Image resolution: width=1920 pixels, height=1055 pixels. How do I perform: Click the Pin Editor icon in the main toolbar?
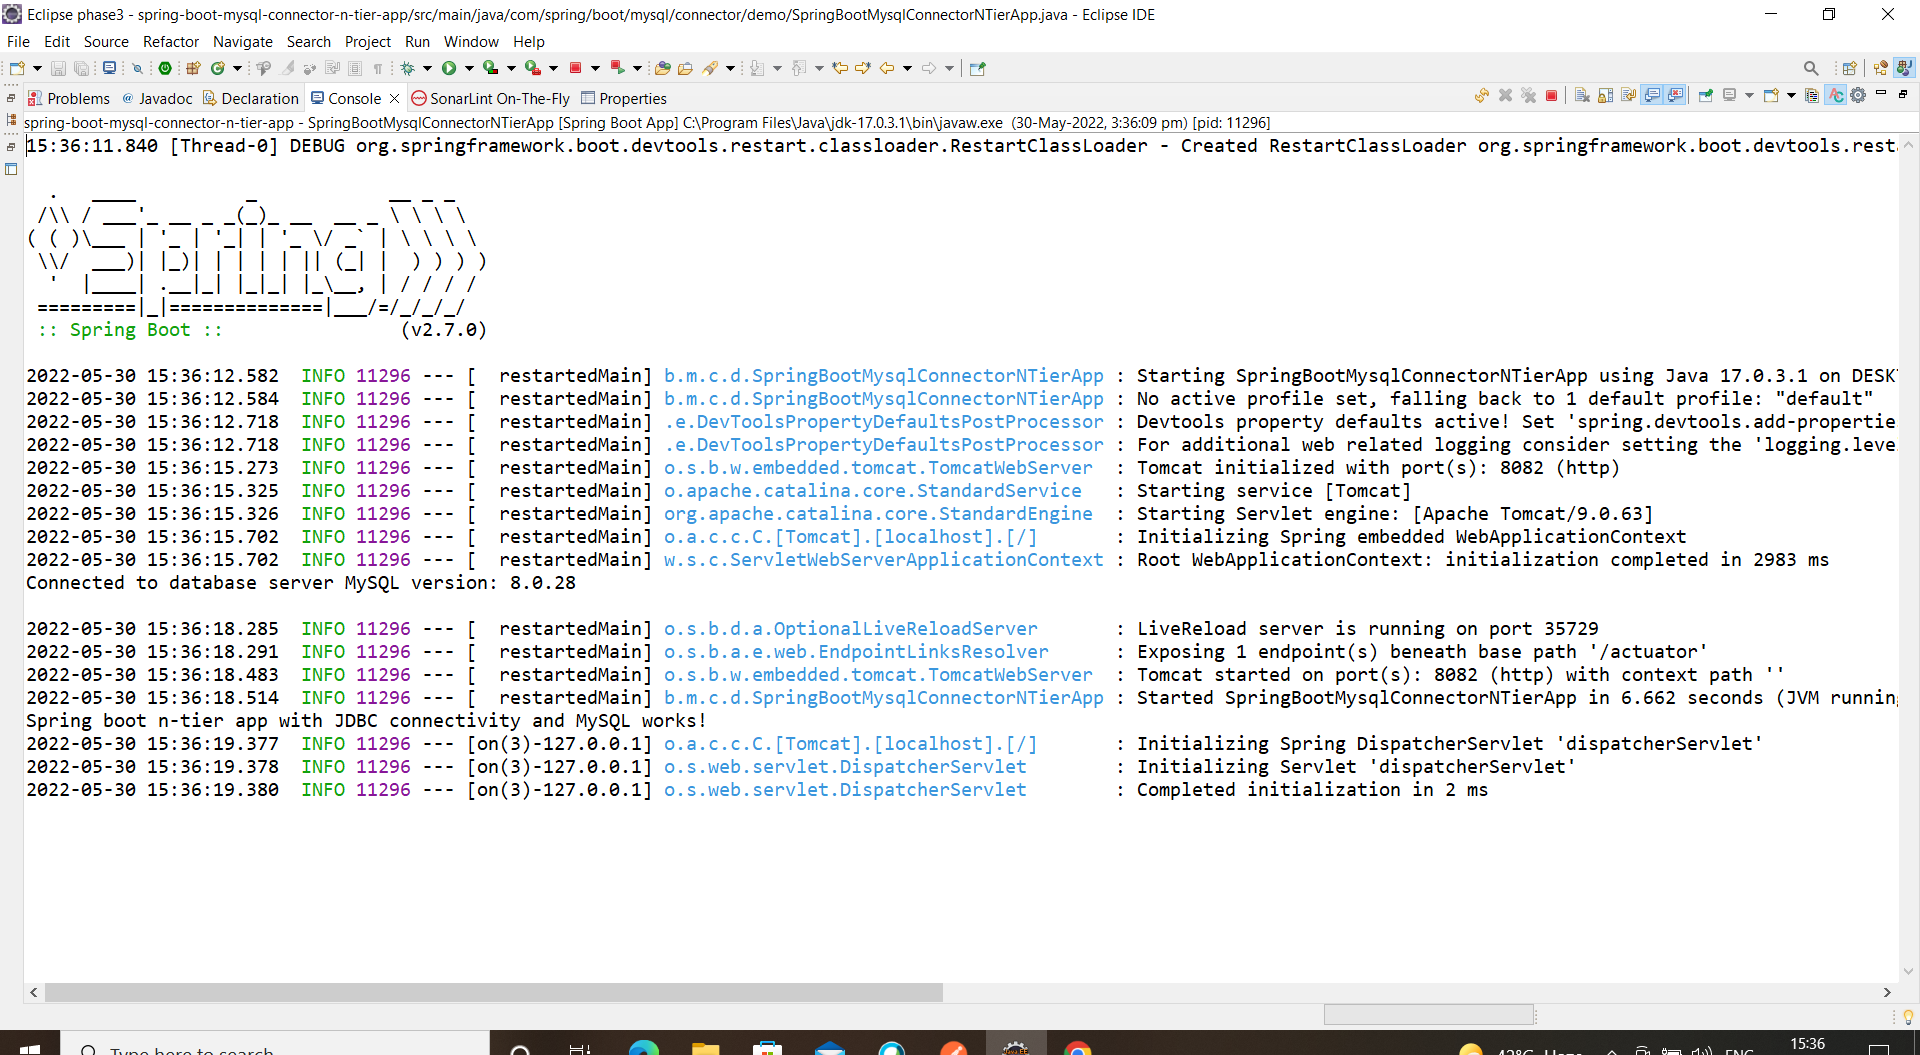pyautogui.click(x=978, y=68)
